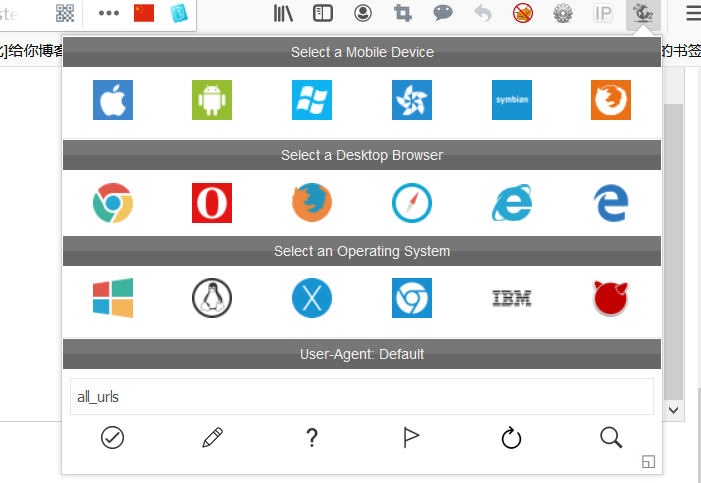
Task: Reset user-agent with the reload arrow
Action: (x=511, y=438)
